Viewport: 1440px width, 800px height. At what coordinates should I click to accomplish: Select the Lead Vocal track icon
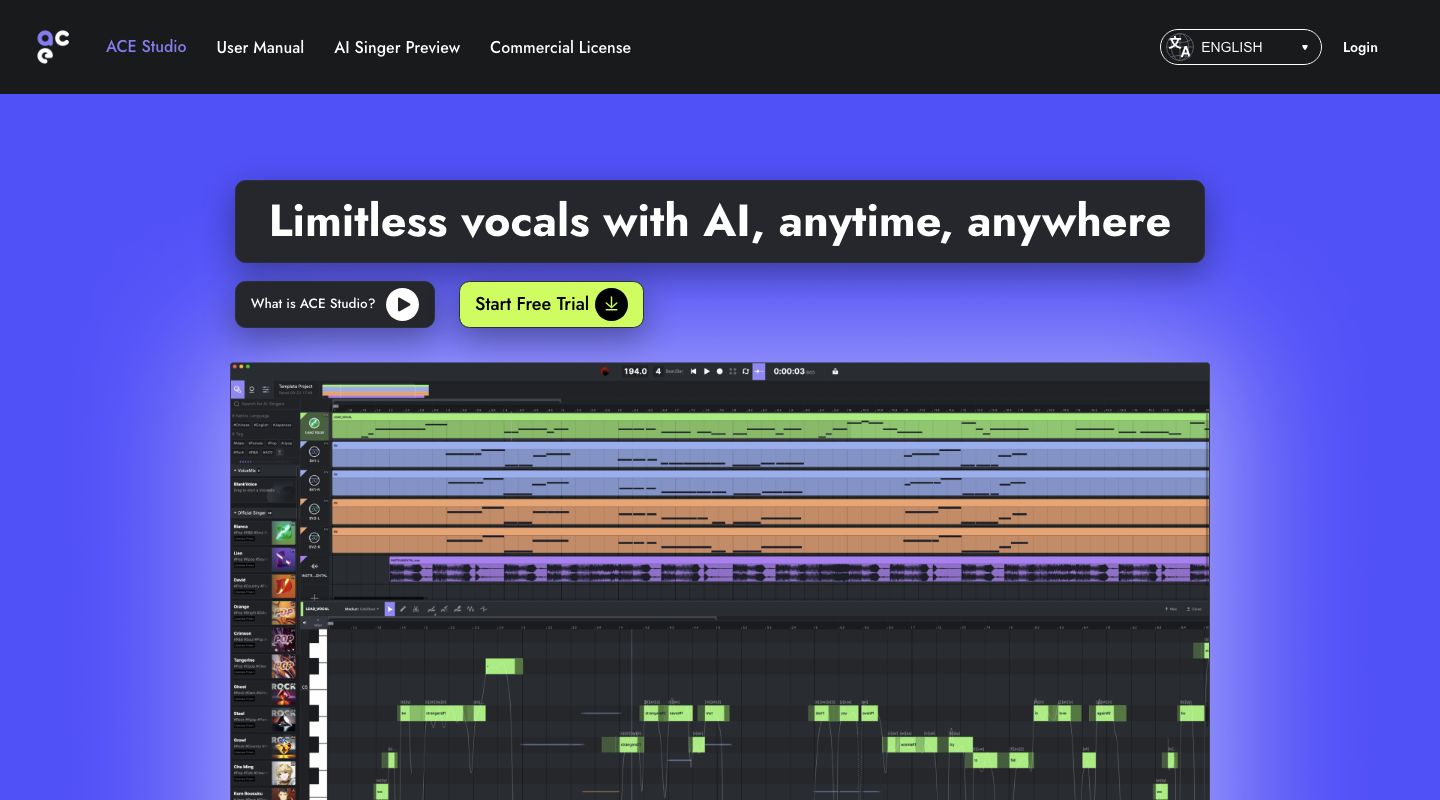coord(314,423)
